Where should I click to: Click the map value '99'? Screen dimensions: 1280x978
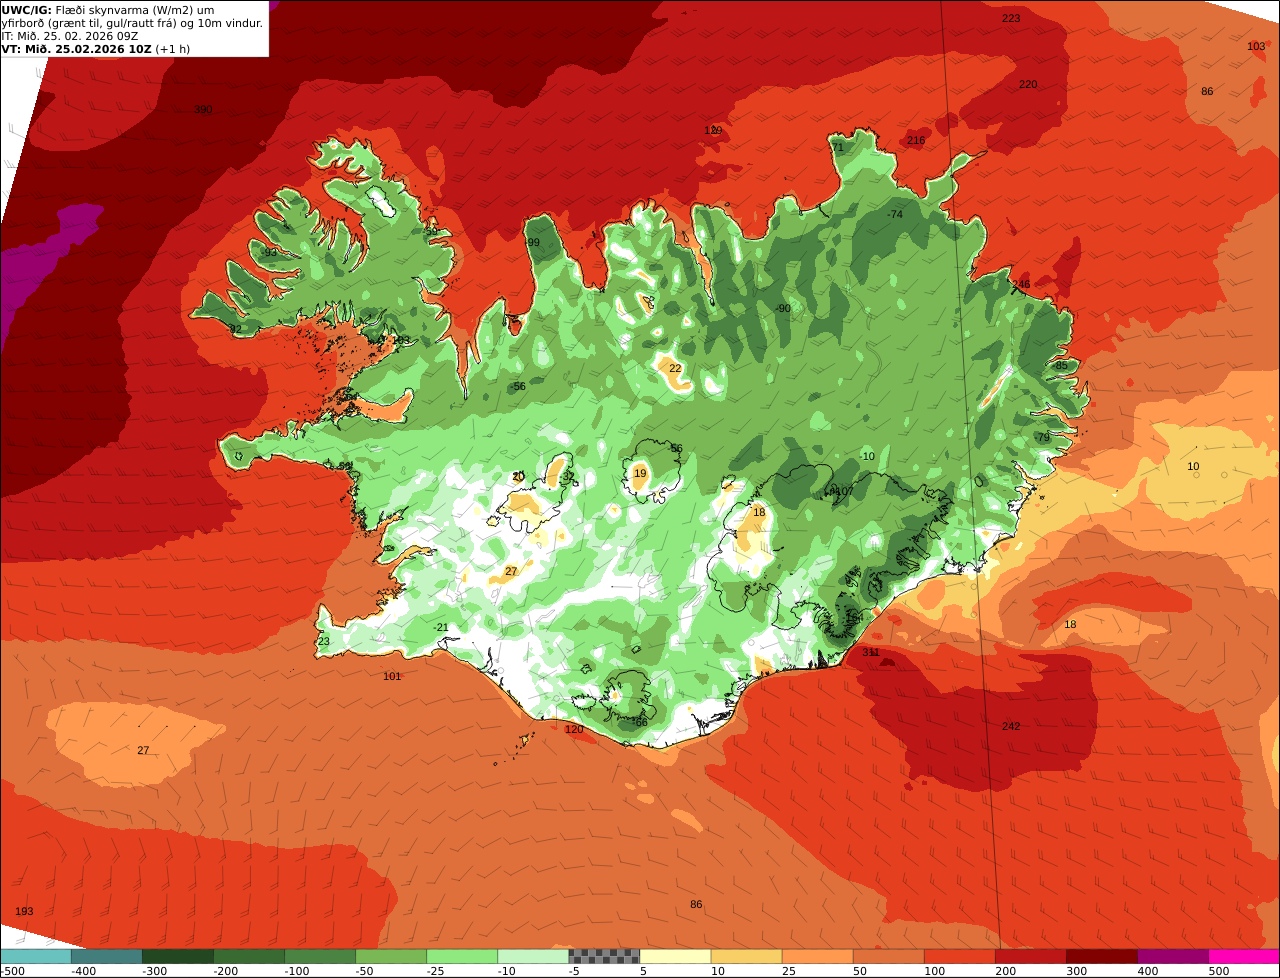[533, 242]
